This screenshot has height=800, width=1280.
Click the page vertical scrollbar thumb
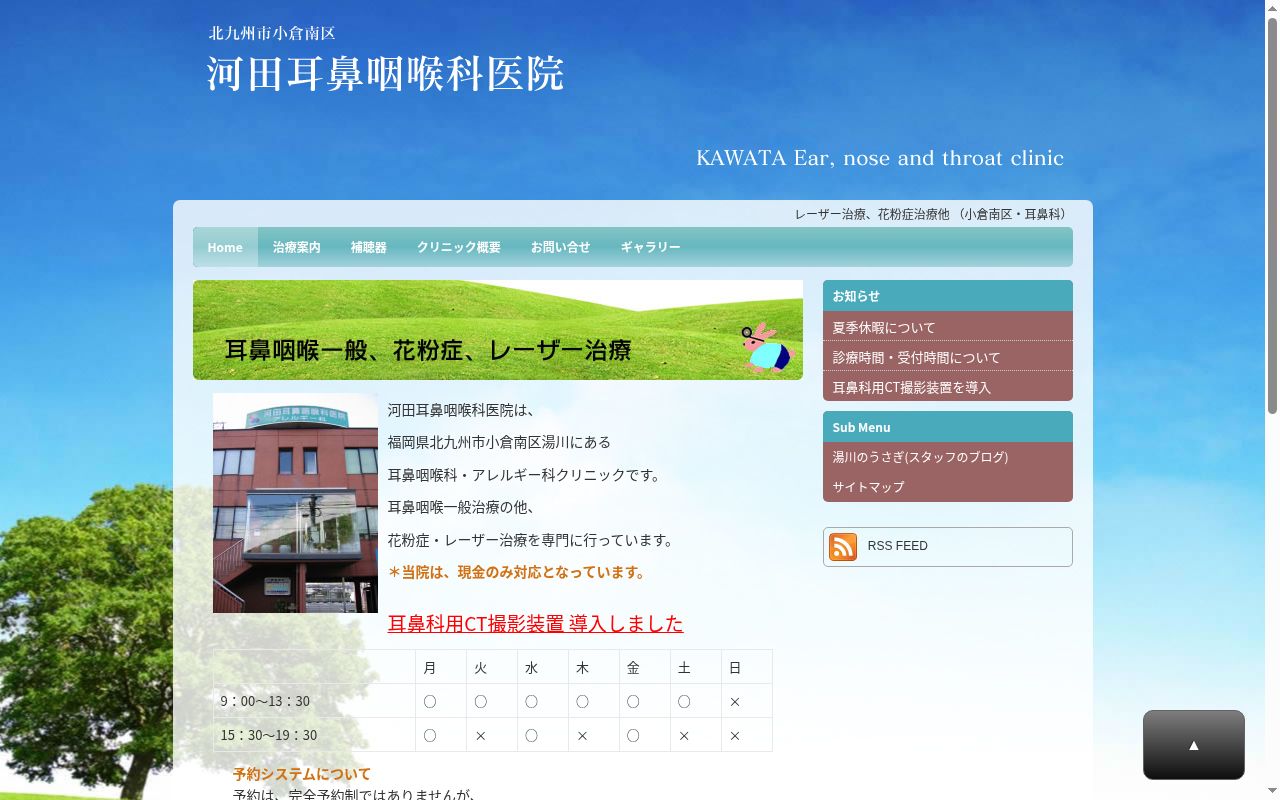(x=1272, y=215)
